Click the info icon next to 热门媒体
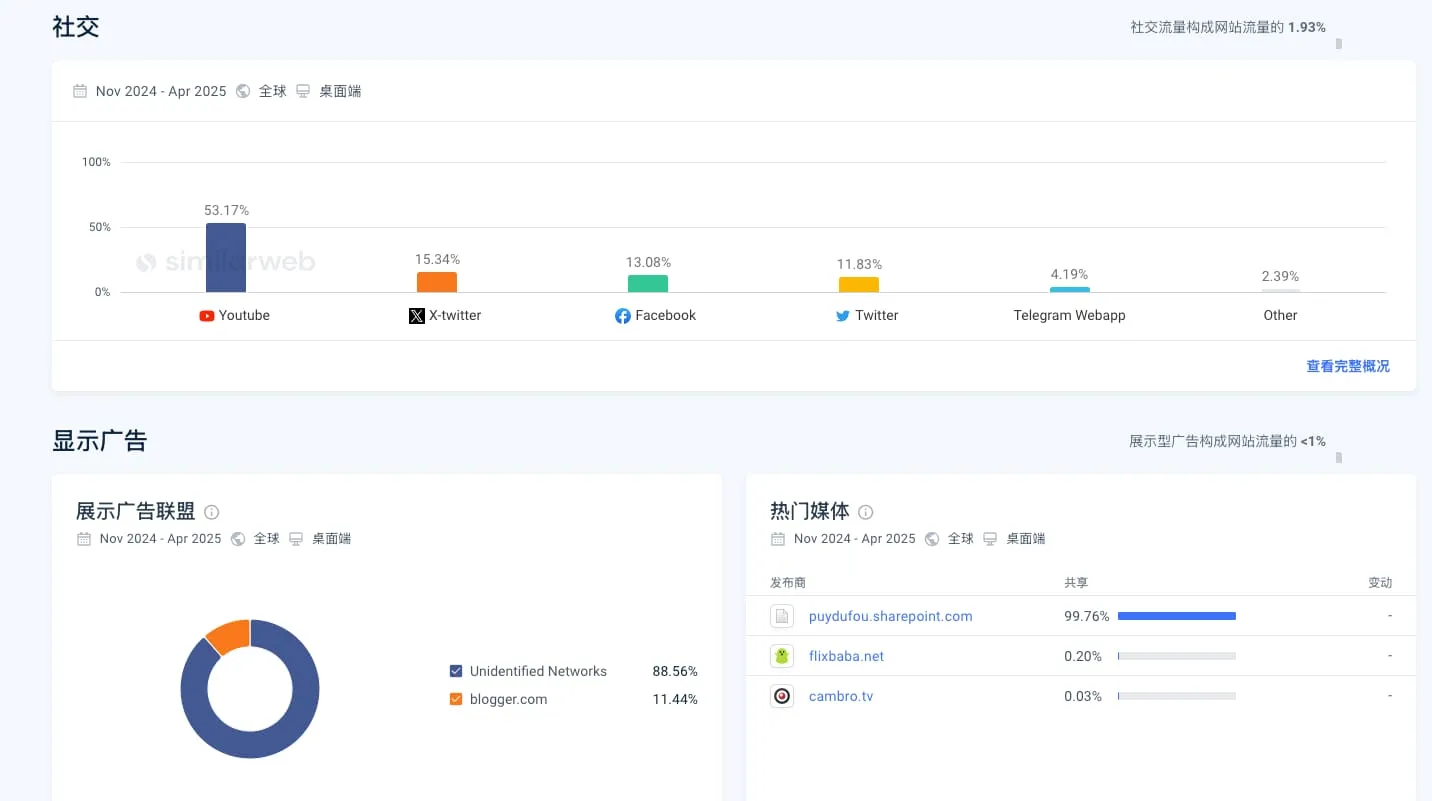Screen dimensions: 1432x801 click(865, 512)
